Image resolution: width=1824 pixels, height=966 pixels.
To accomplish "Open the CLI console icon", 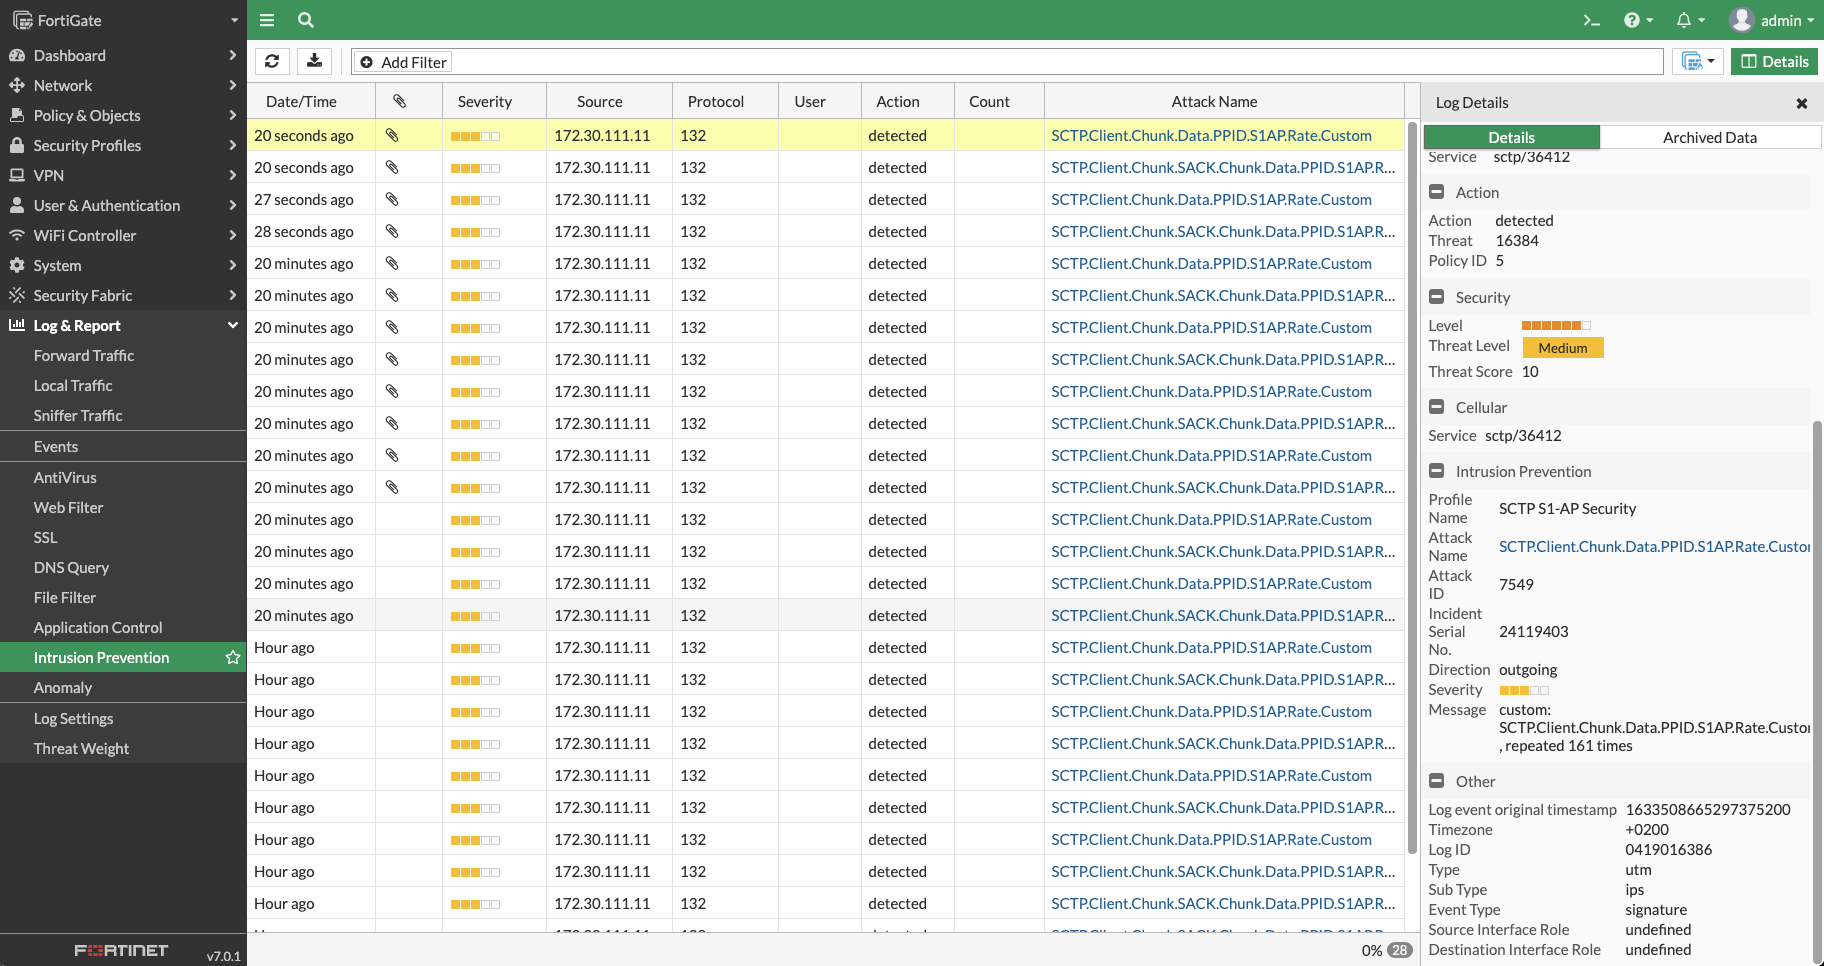I will (x=1591, y=20).
